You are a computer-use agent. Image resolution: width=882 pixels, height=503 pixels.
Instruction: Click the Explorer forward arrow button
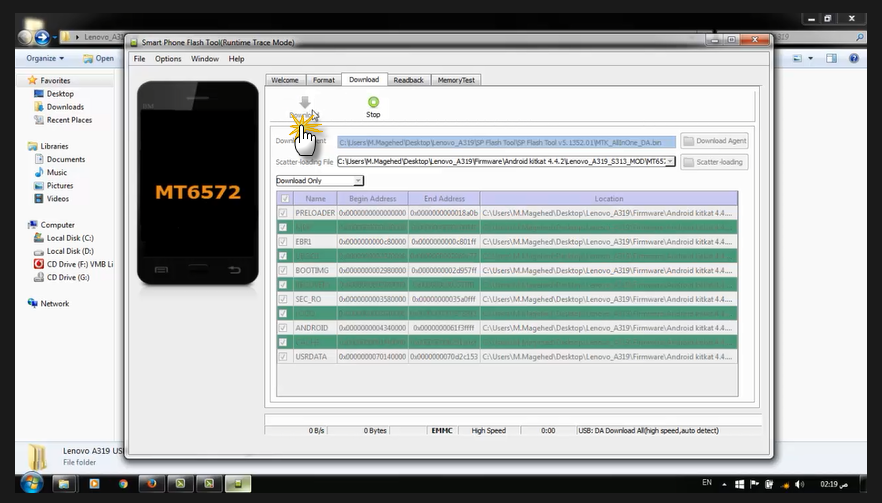[42, 38]
